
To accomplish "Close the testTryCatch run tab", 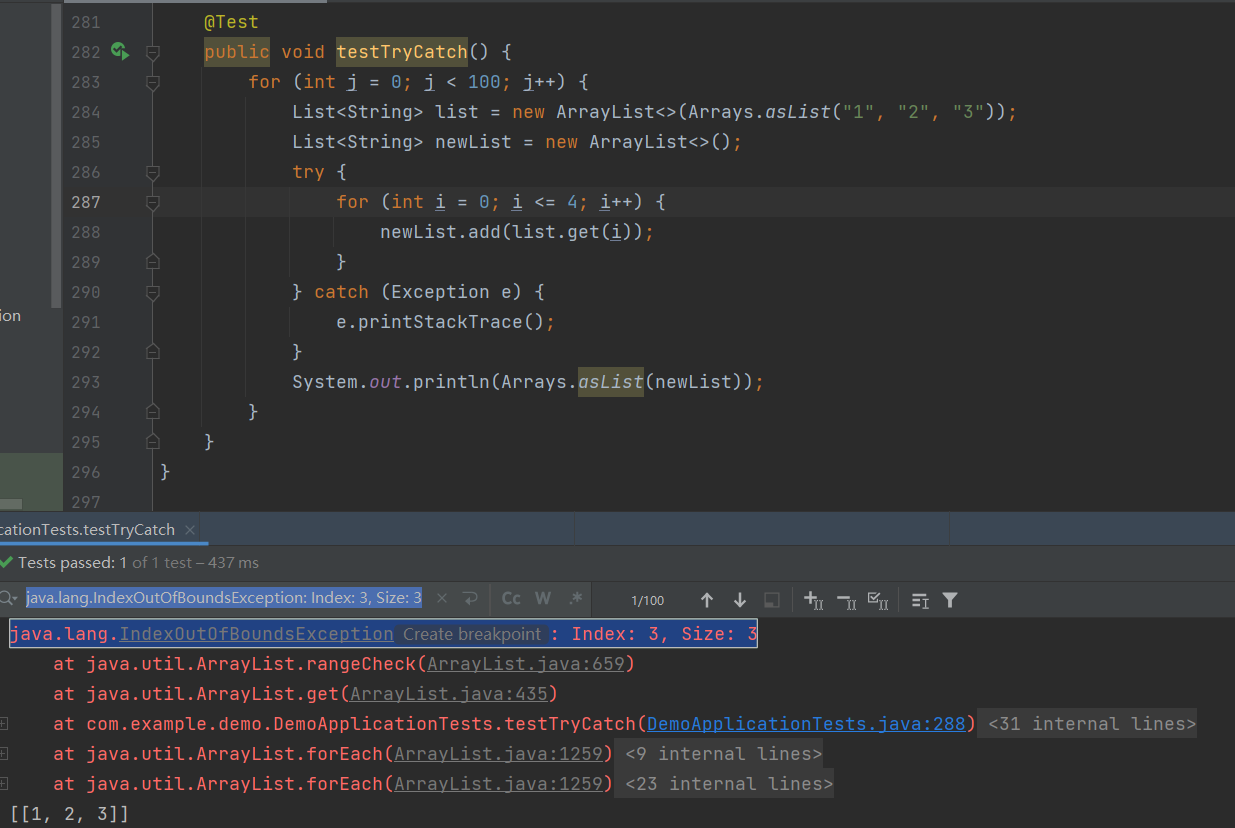I will [x=190, y=529].
